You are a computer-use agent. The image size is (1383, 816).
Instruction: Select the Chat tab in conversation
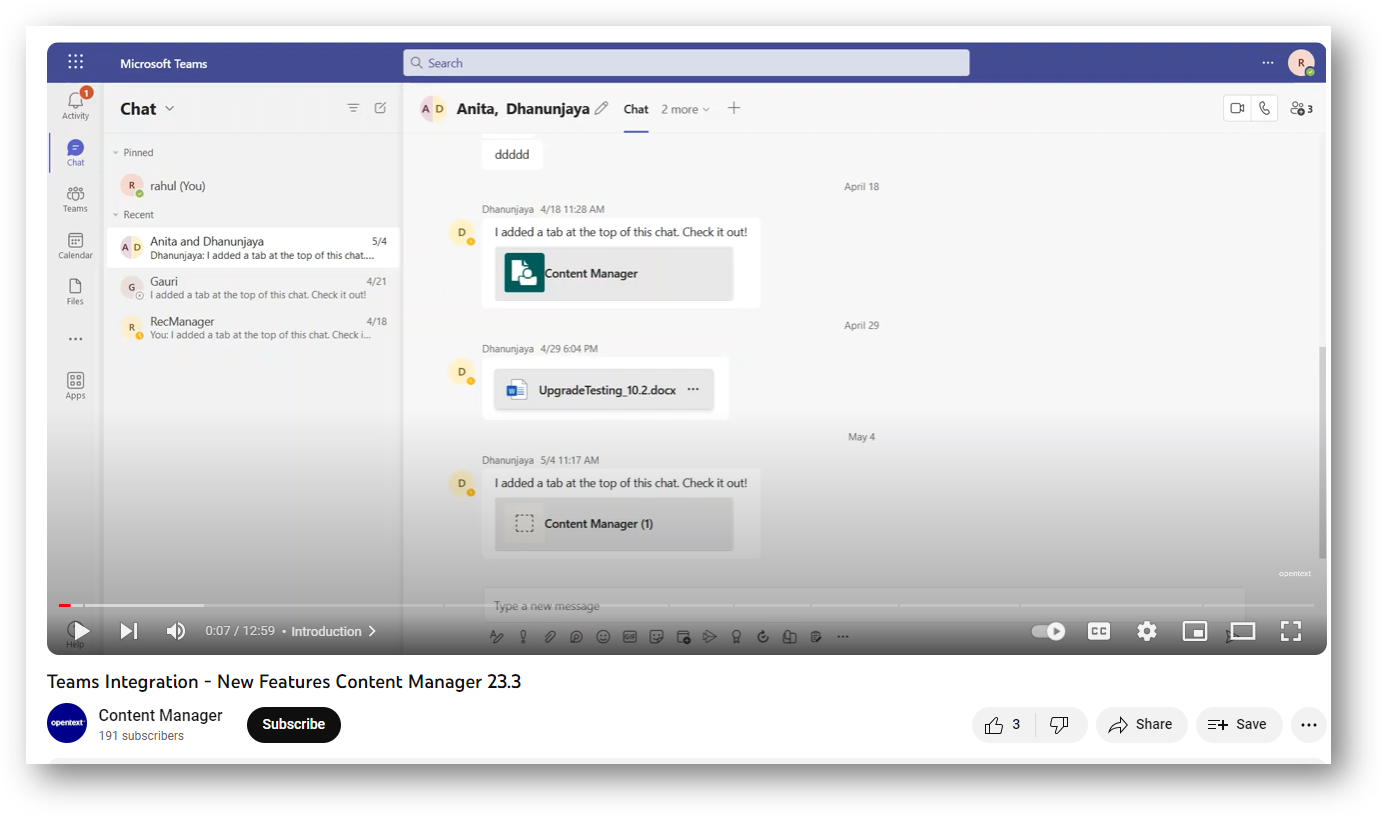point(636,109)
